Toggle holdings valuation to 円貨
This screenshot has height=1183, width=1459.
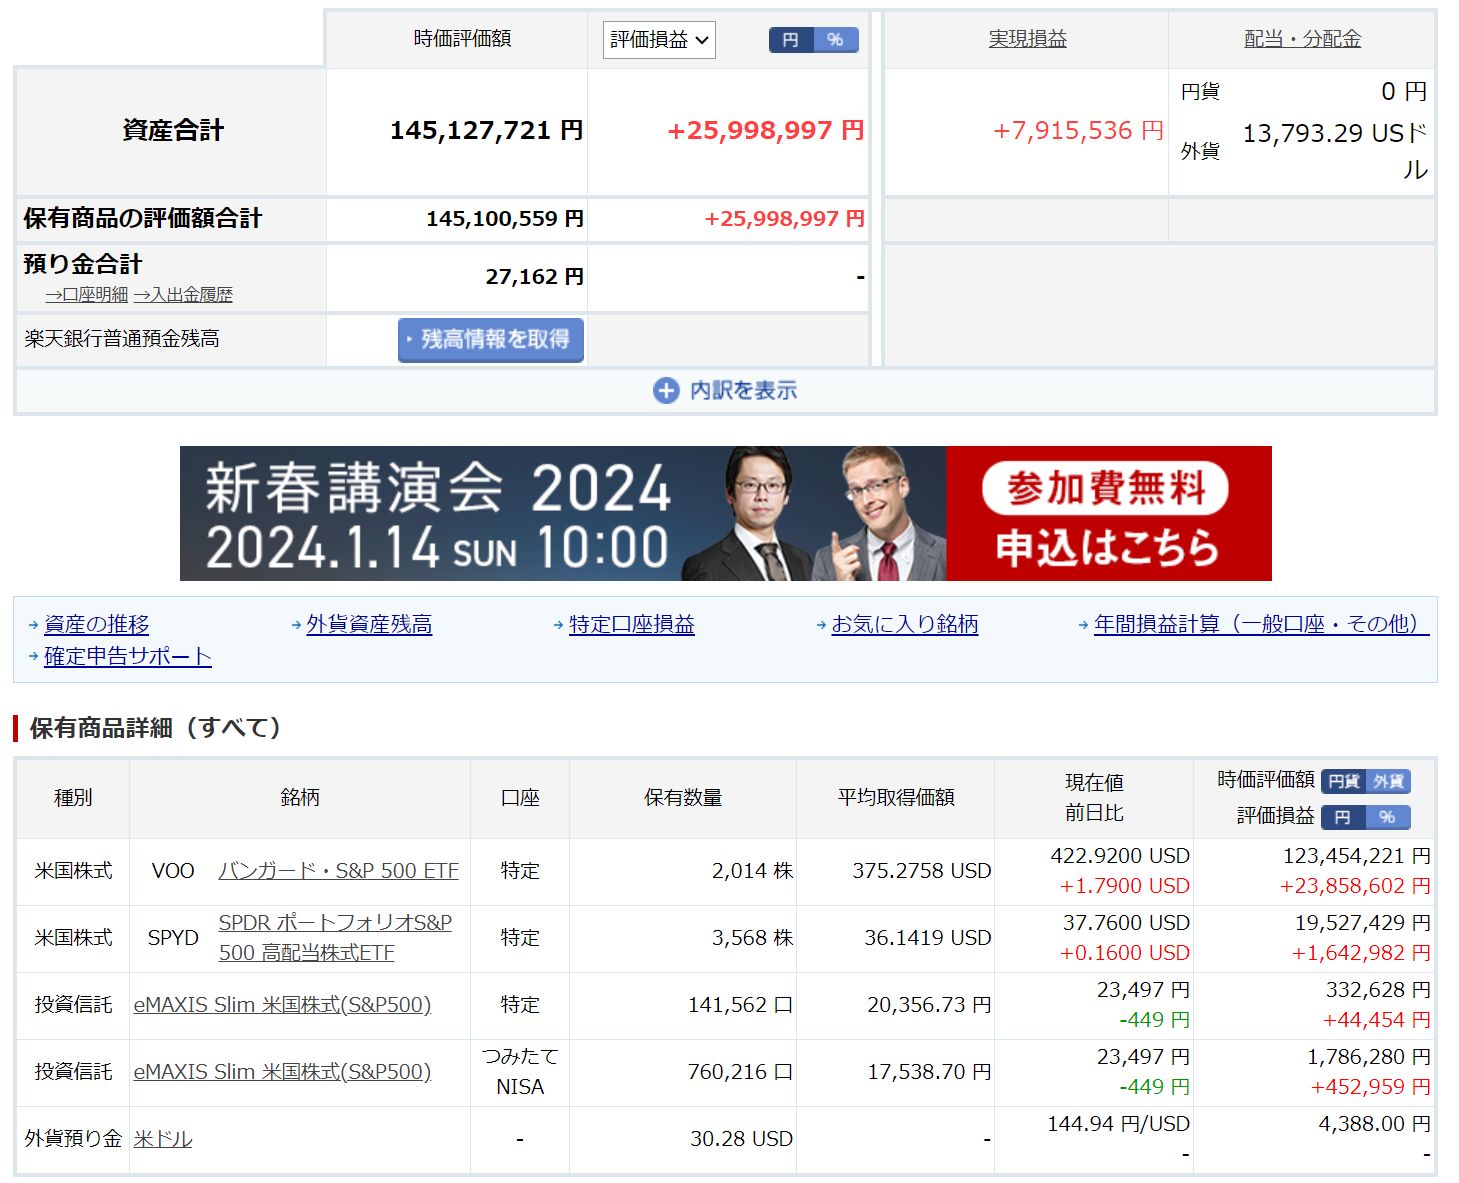tap(1343, 782)
